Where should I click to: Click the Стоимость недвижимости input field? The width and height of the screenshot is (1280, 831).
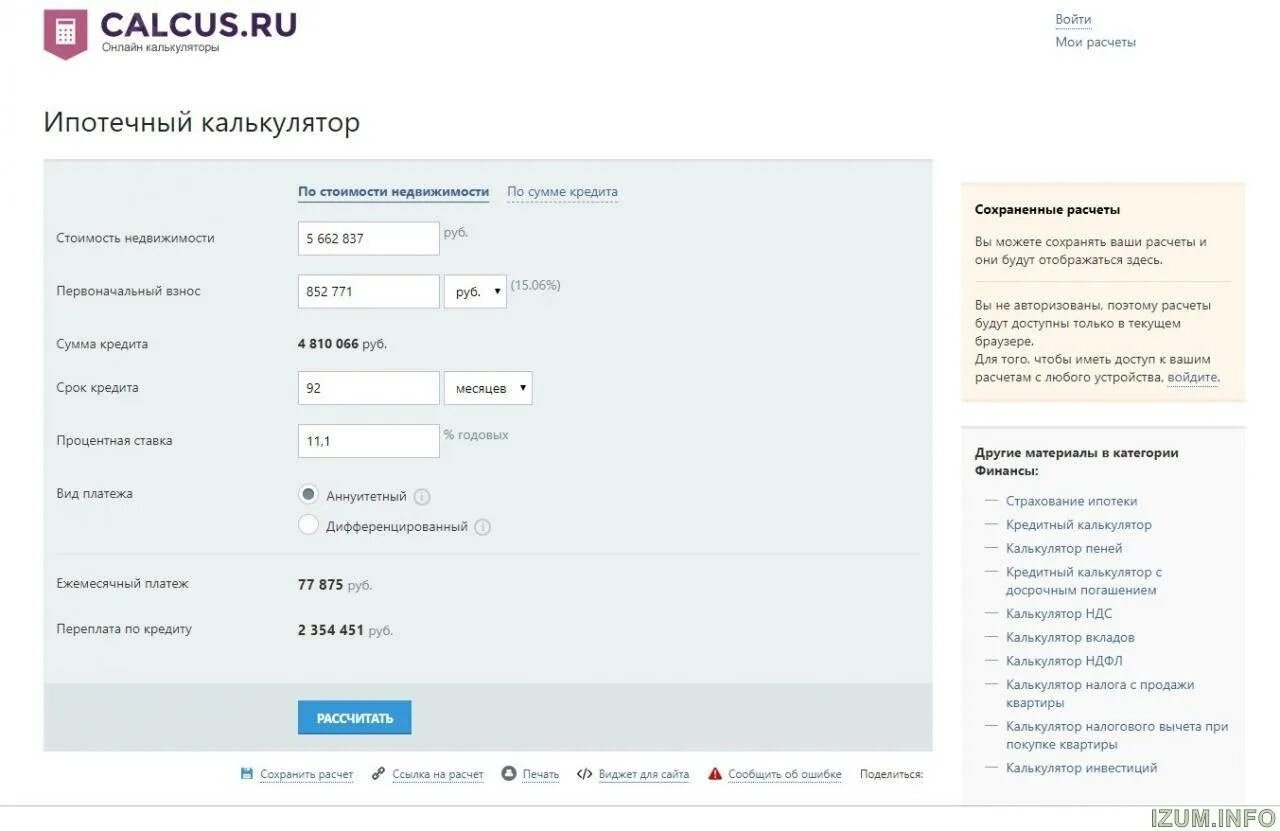369,239
